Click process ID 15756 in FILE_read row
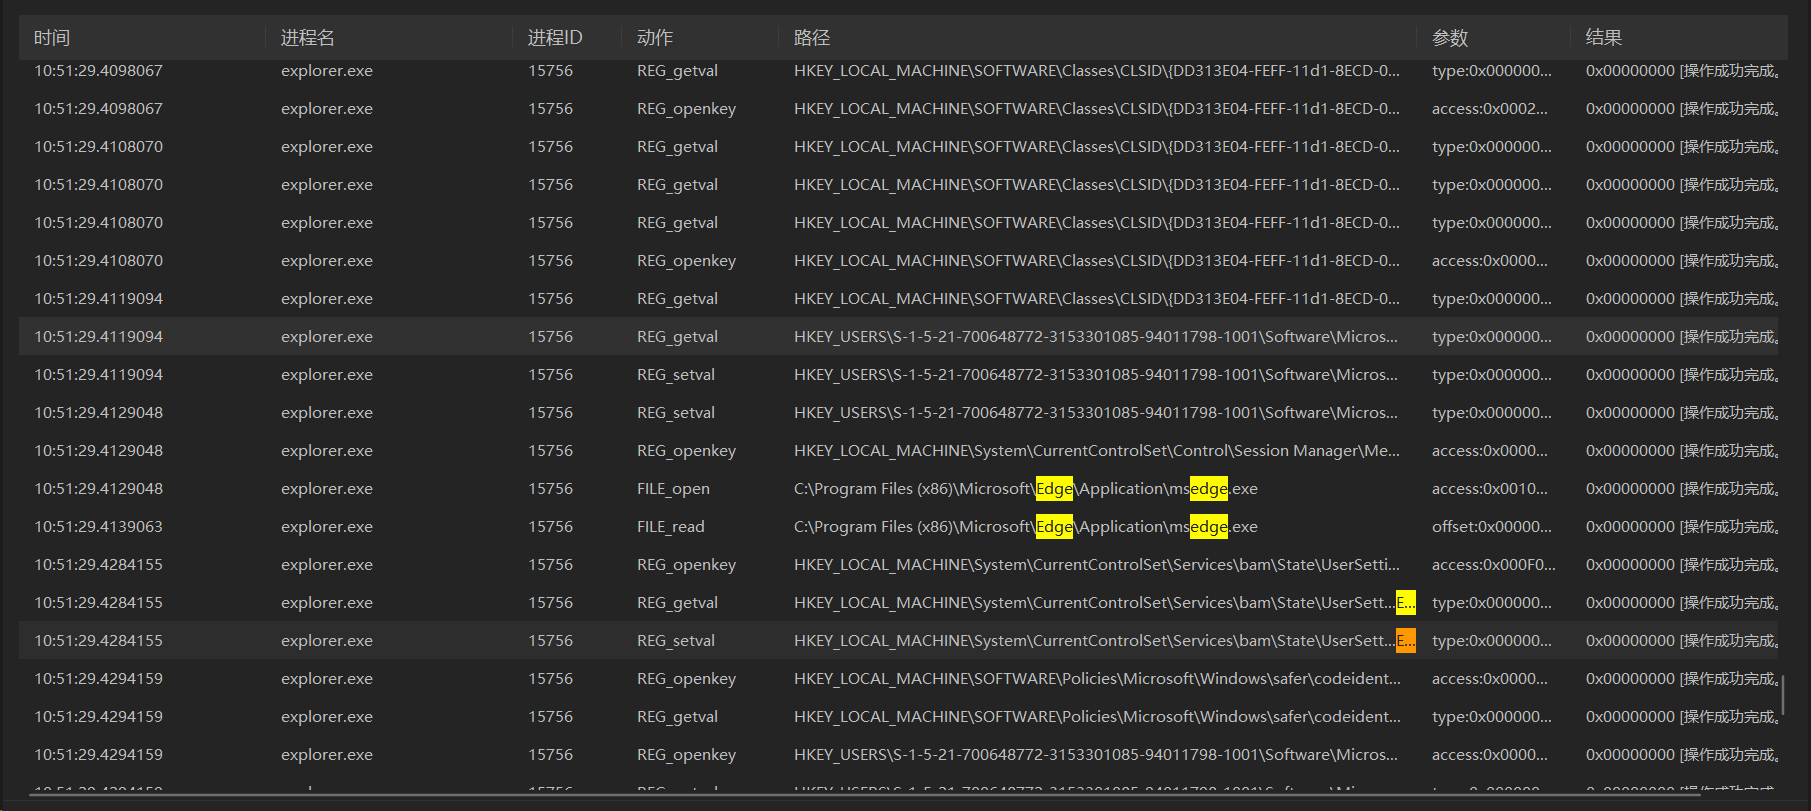The image size is (1811, 811). 551,527
